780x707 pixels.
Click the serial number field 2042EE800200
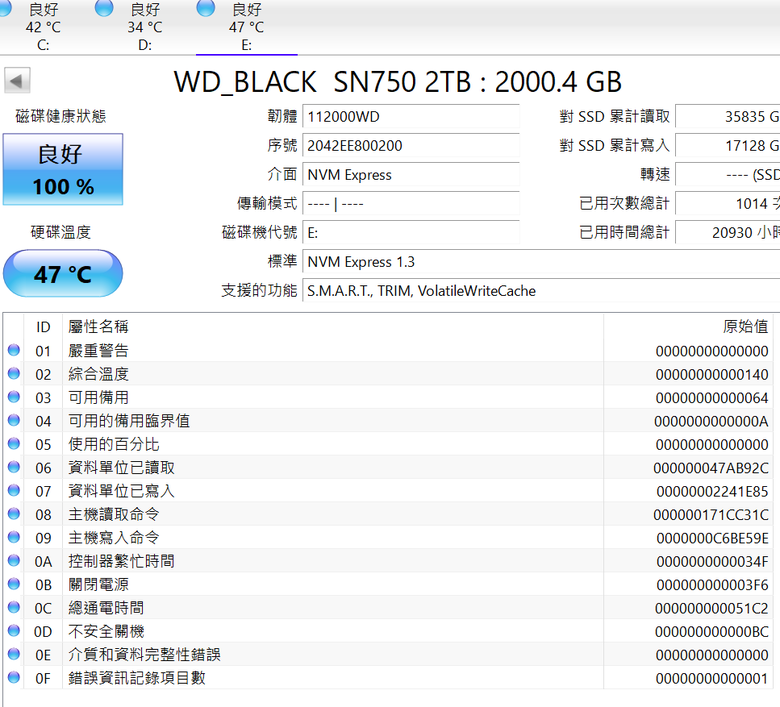[411, 146]
